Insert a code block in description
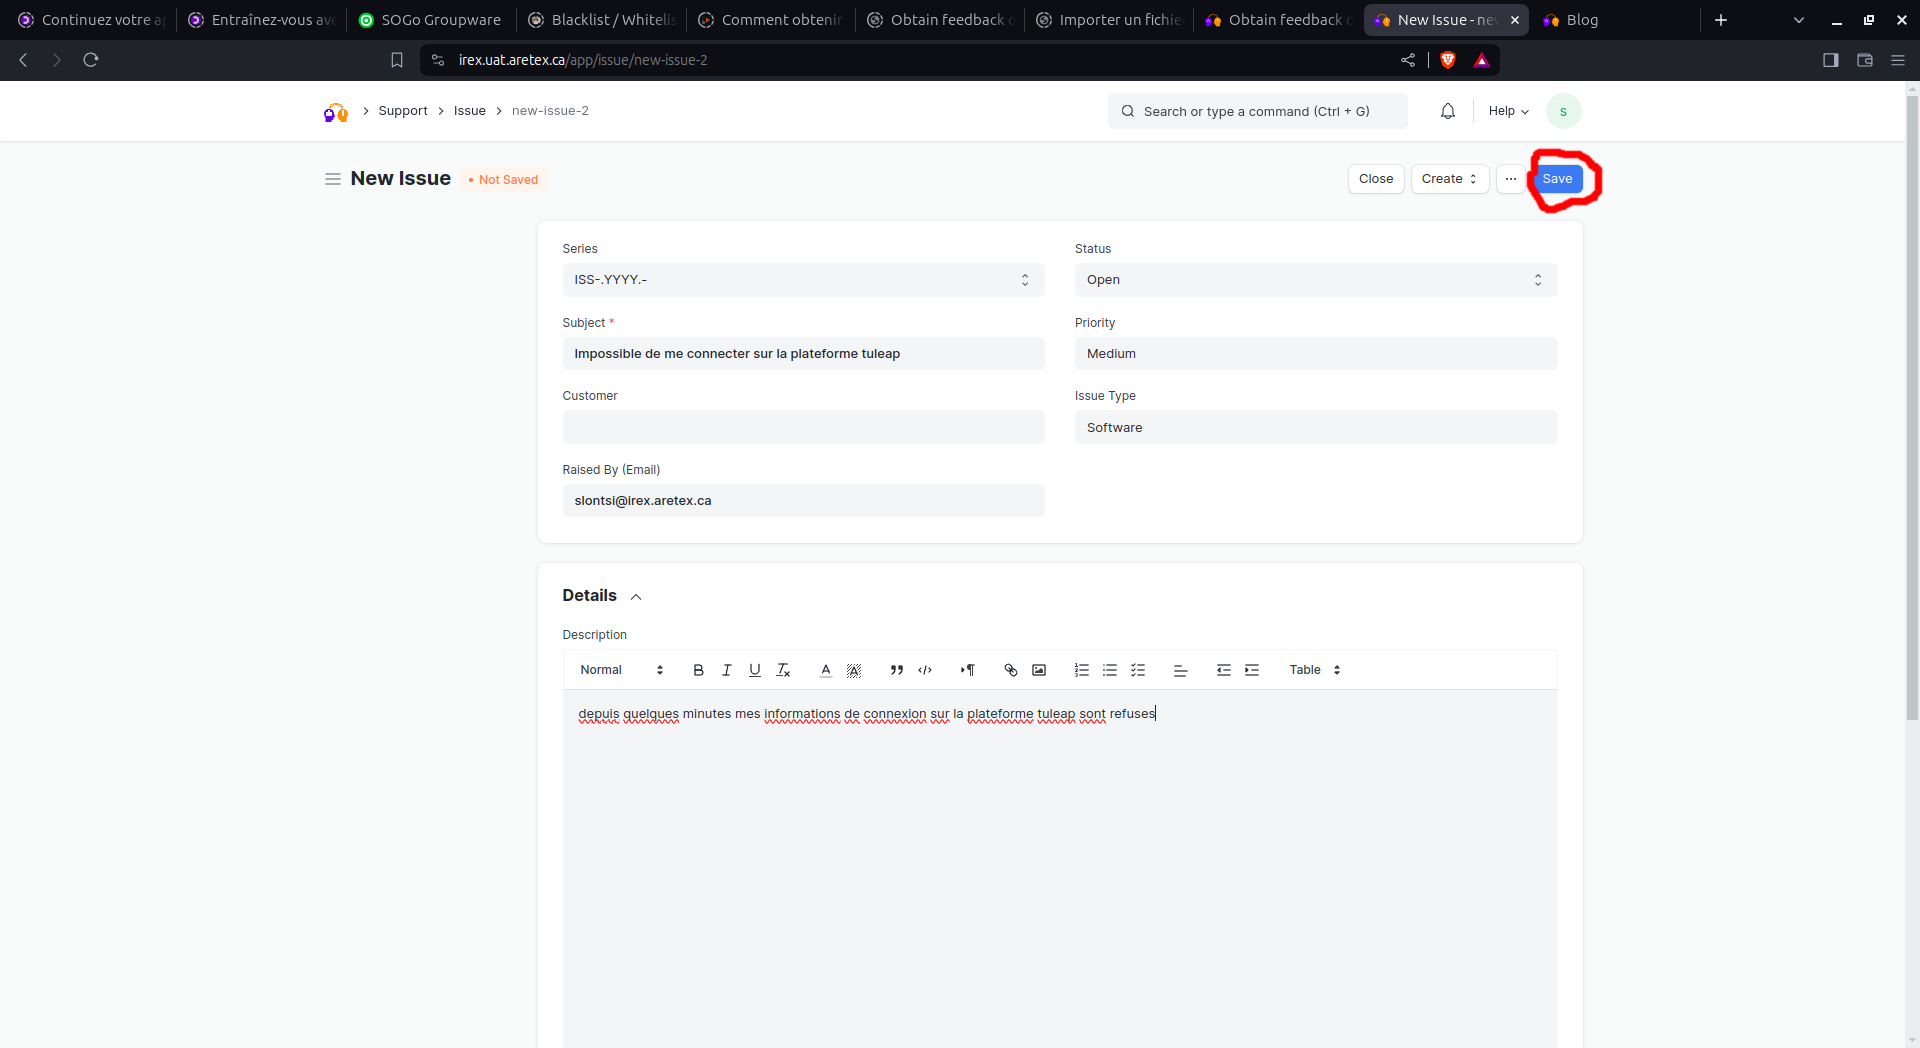 click(925, 670)
